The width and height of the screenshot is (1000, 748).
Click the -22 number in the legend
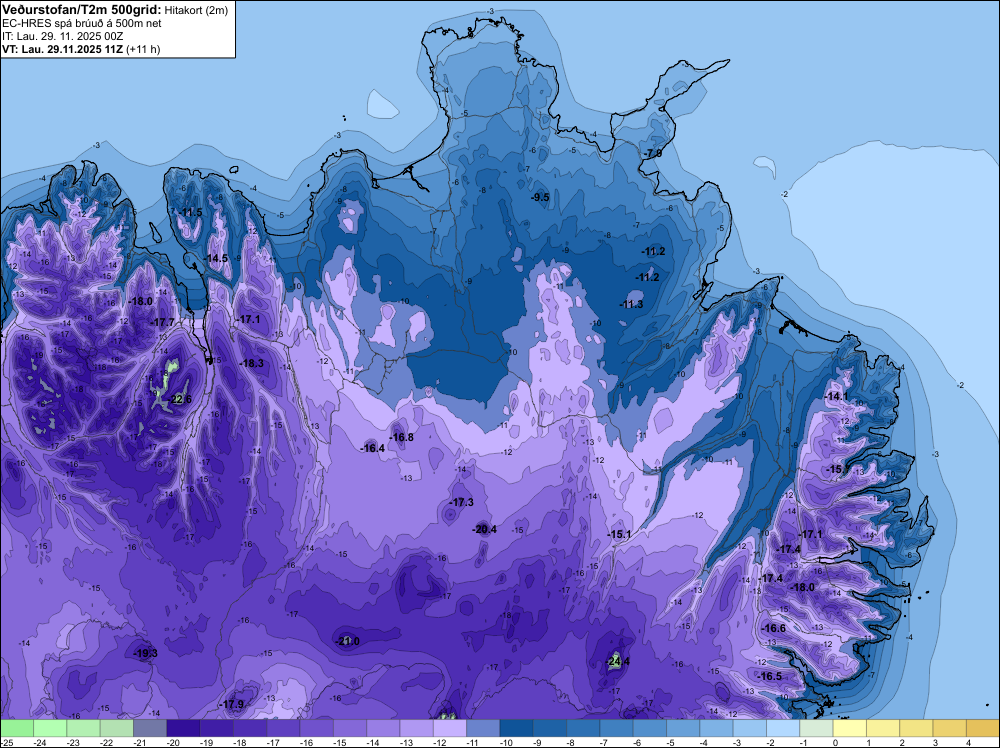pos(107,742)
